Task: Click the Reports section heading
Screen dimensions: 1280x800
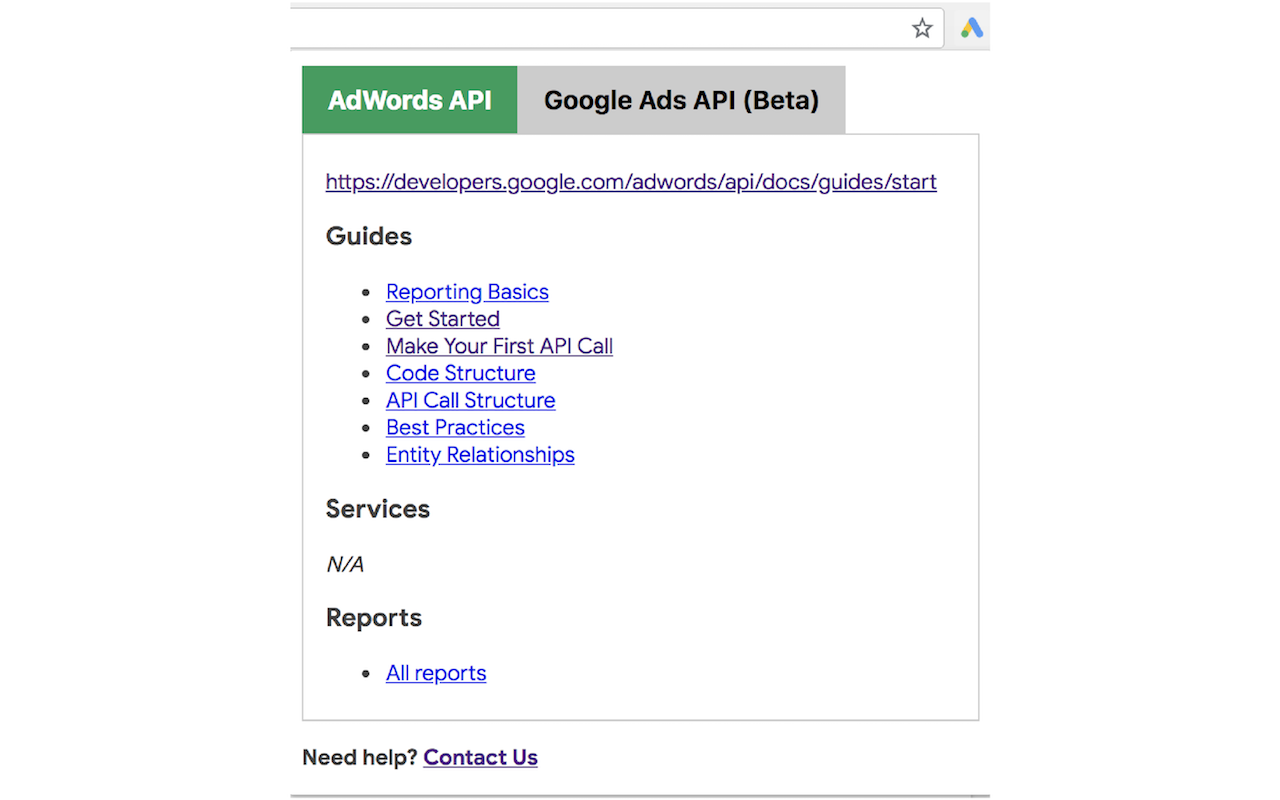Action: [373, 618]
